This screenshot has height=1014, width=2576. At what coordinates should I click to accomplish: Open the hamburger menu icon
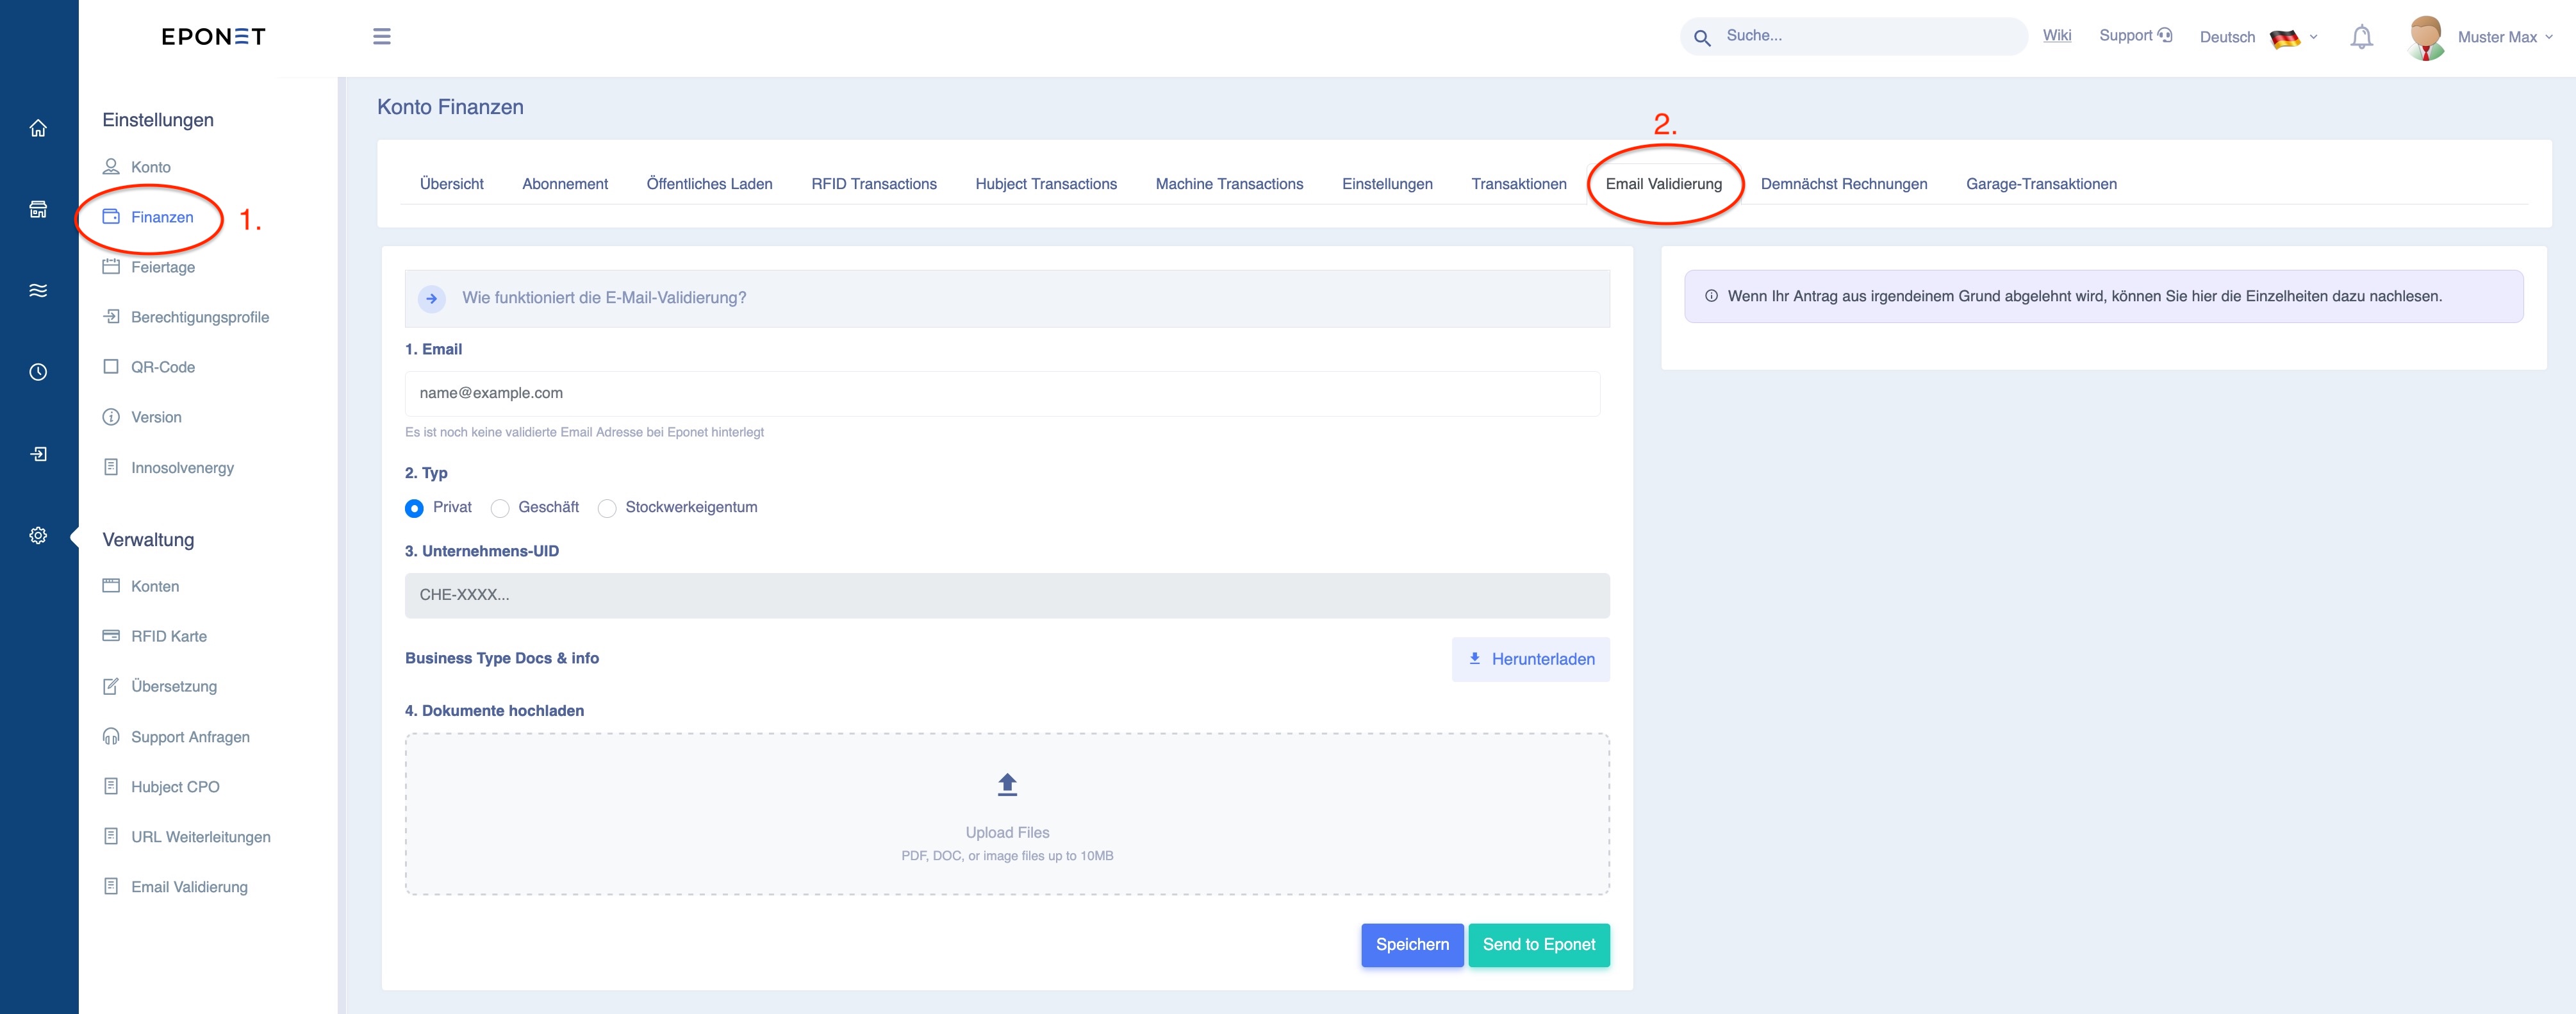(381, 37)
